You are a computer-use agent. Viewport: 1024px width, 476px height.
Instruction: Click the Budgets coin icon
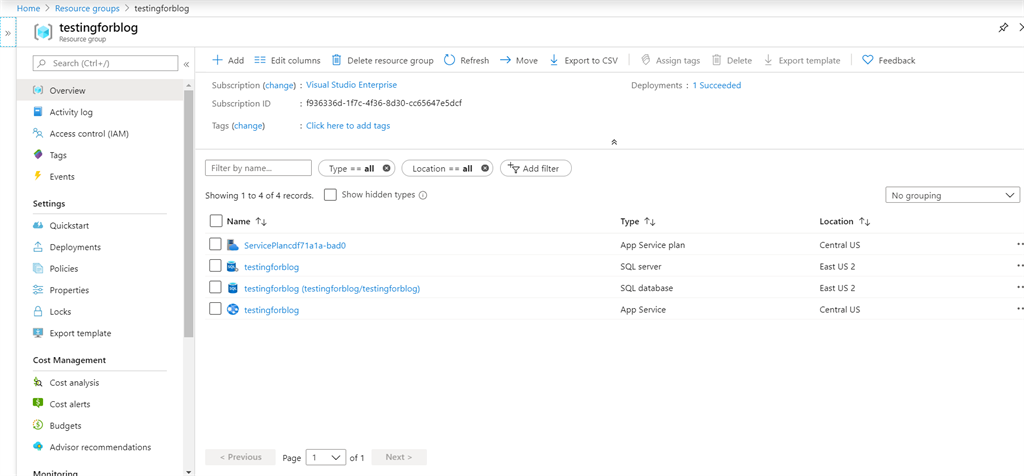[x=38, y=426]
